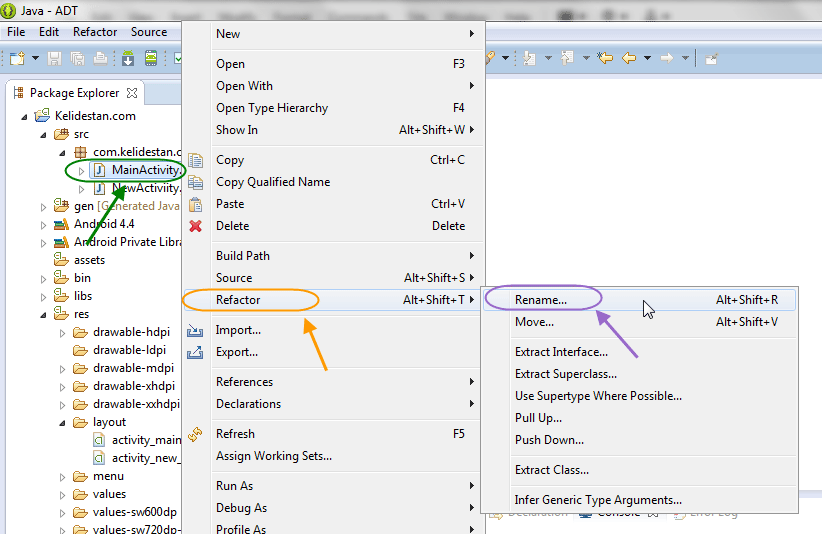Collapse the src folder
Screen dimensions: 822x534
43,135
